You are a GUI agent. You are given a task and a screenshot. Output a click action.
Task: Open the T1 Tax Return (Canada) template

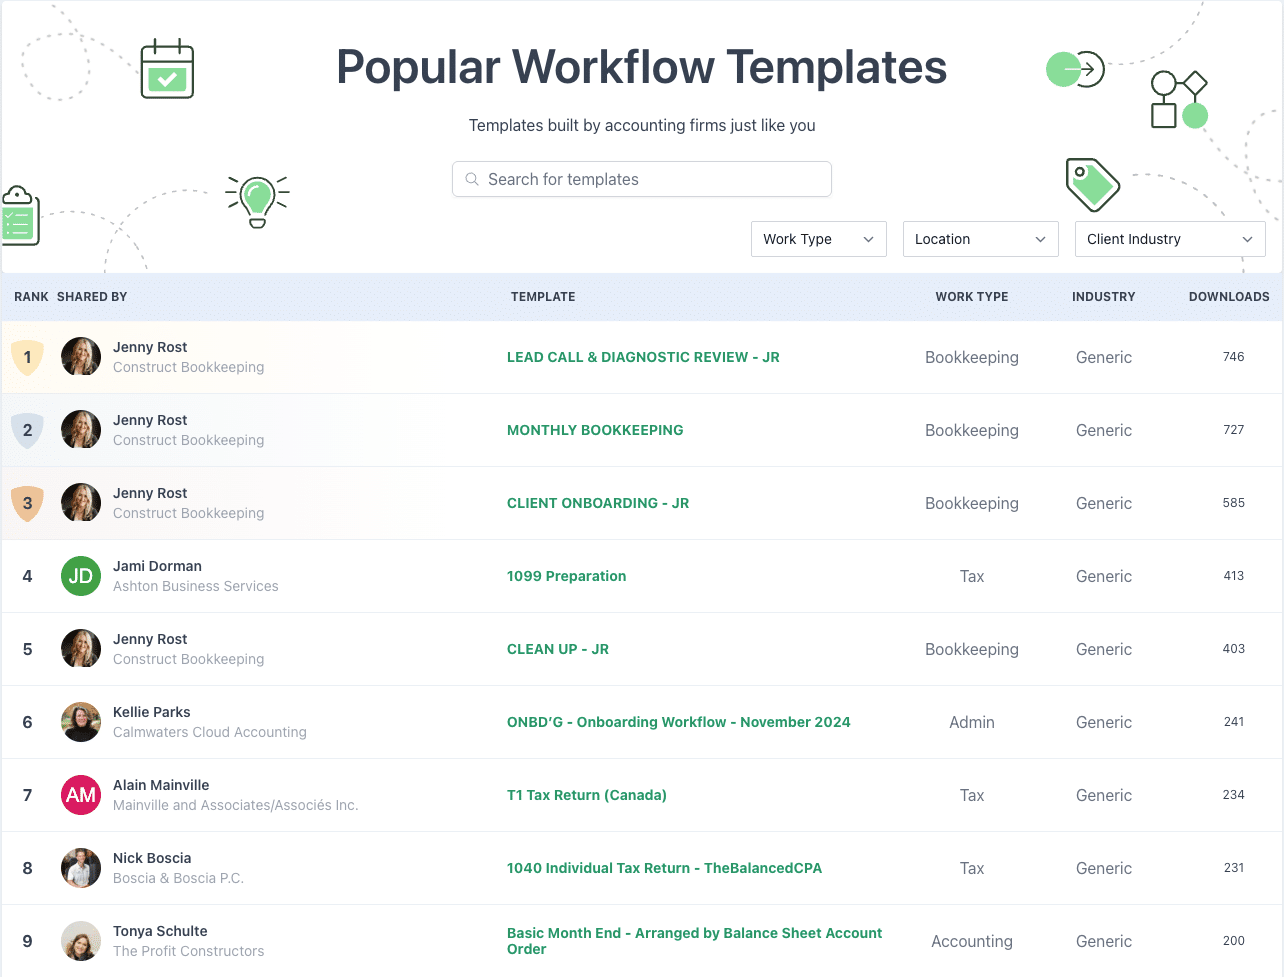tap(587, 795)
